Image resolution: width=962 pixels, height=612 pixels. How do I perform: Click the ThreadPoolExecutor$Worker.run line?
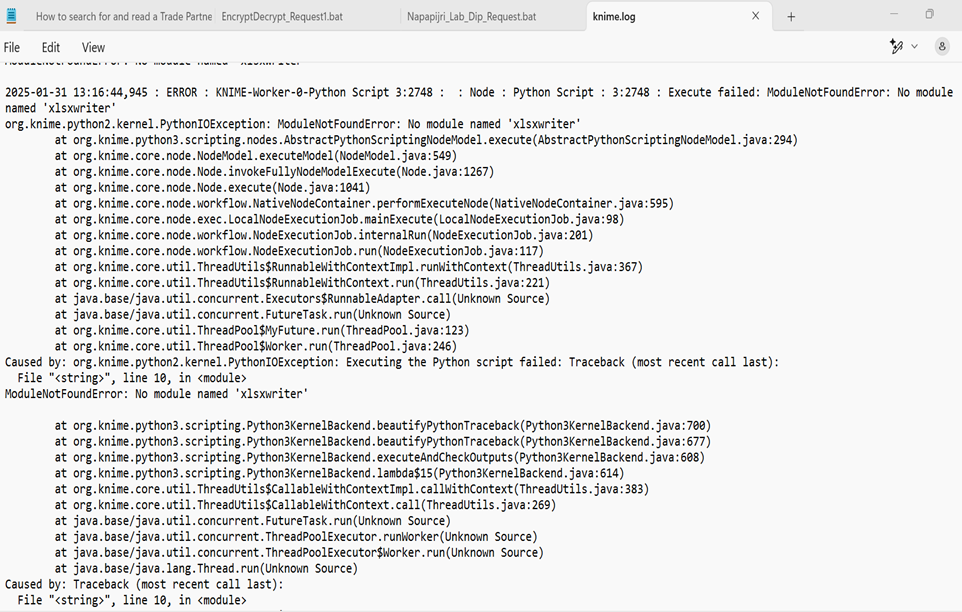coord(299,553)
